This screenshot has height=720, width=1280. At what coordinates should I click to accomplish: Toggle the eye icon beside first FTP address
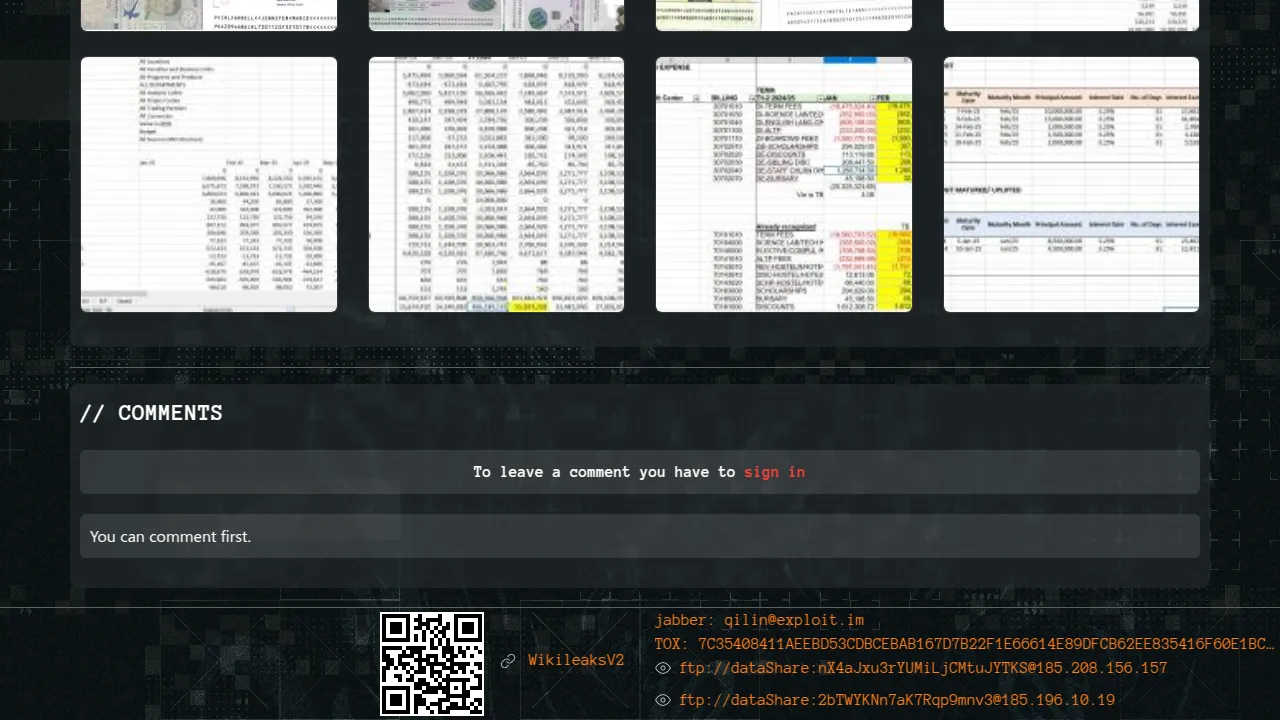point(662,668)
